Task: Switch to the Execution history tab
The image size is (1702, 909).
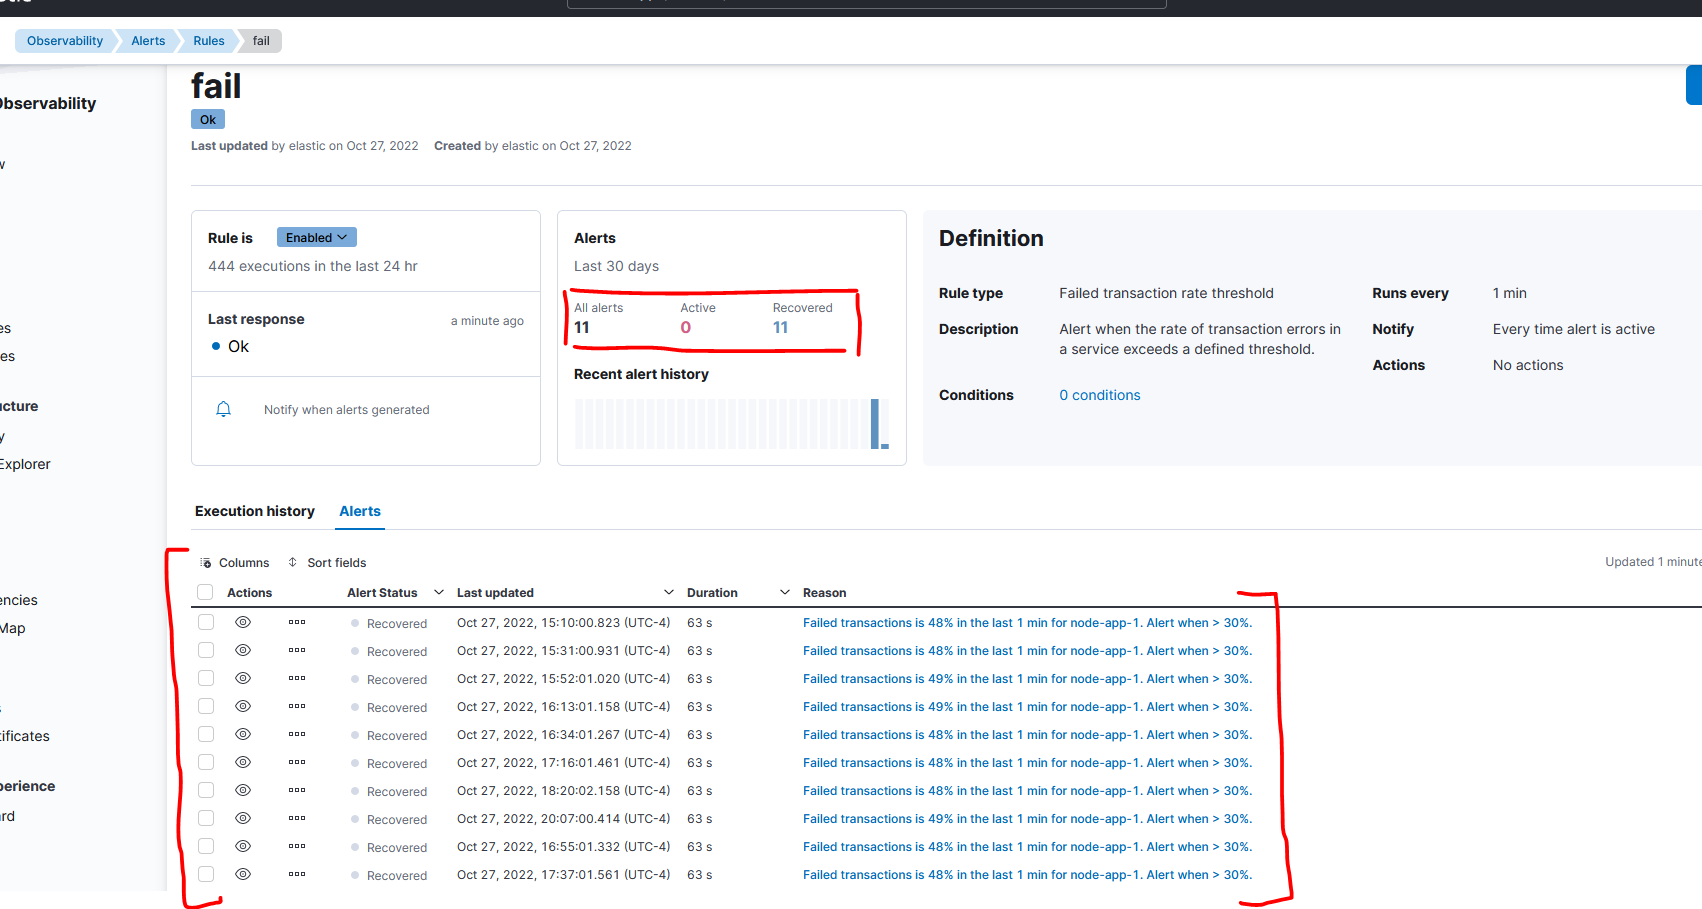Action: [x=255, y=511]
